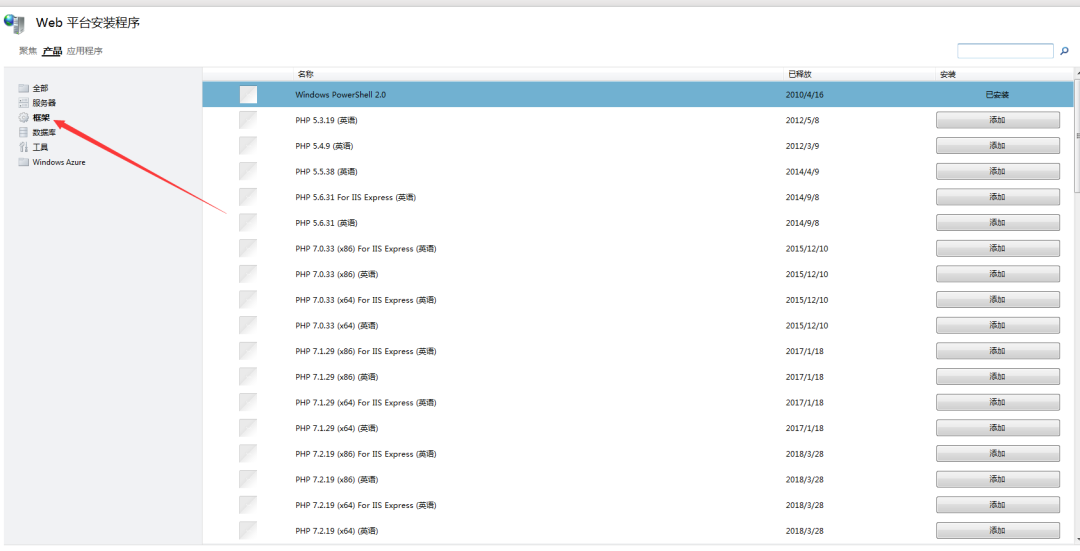Click icon of PHP 7.2.19 (x86) For IIS Express

[x=248, y=454]
